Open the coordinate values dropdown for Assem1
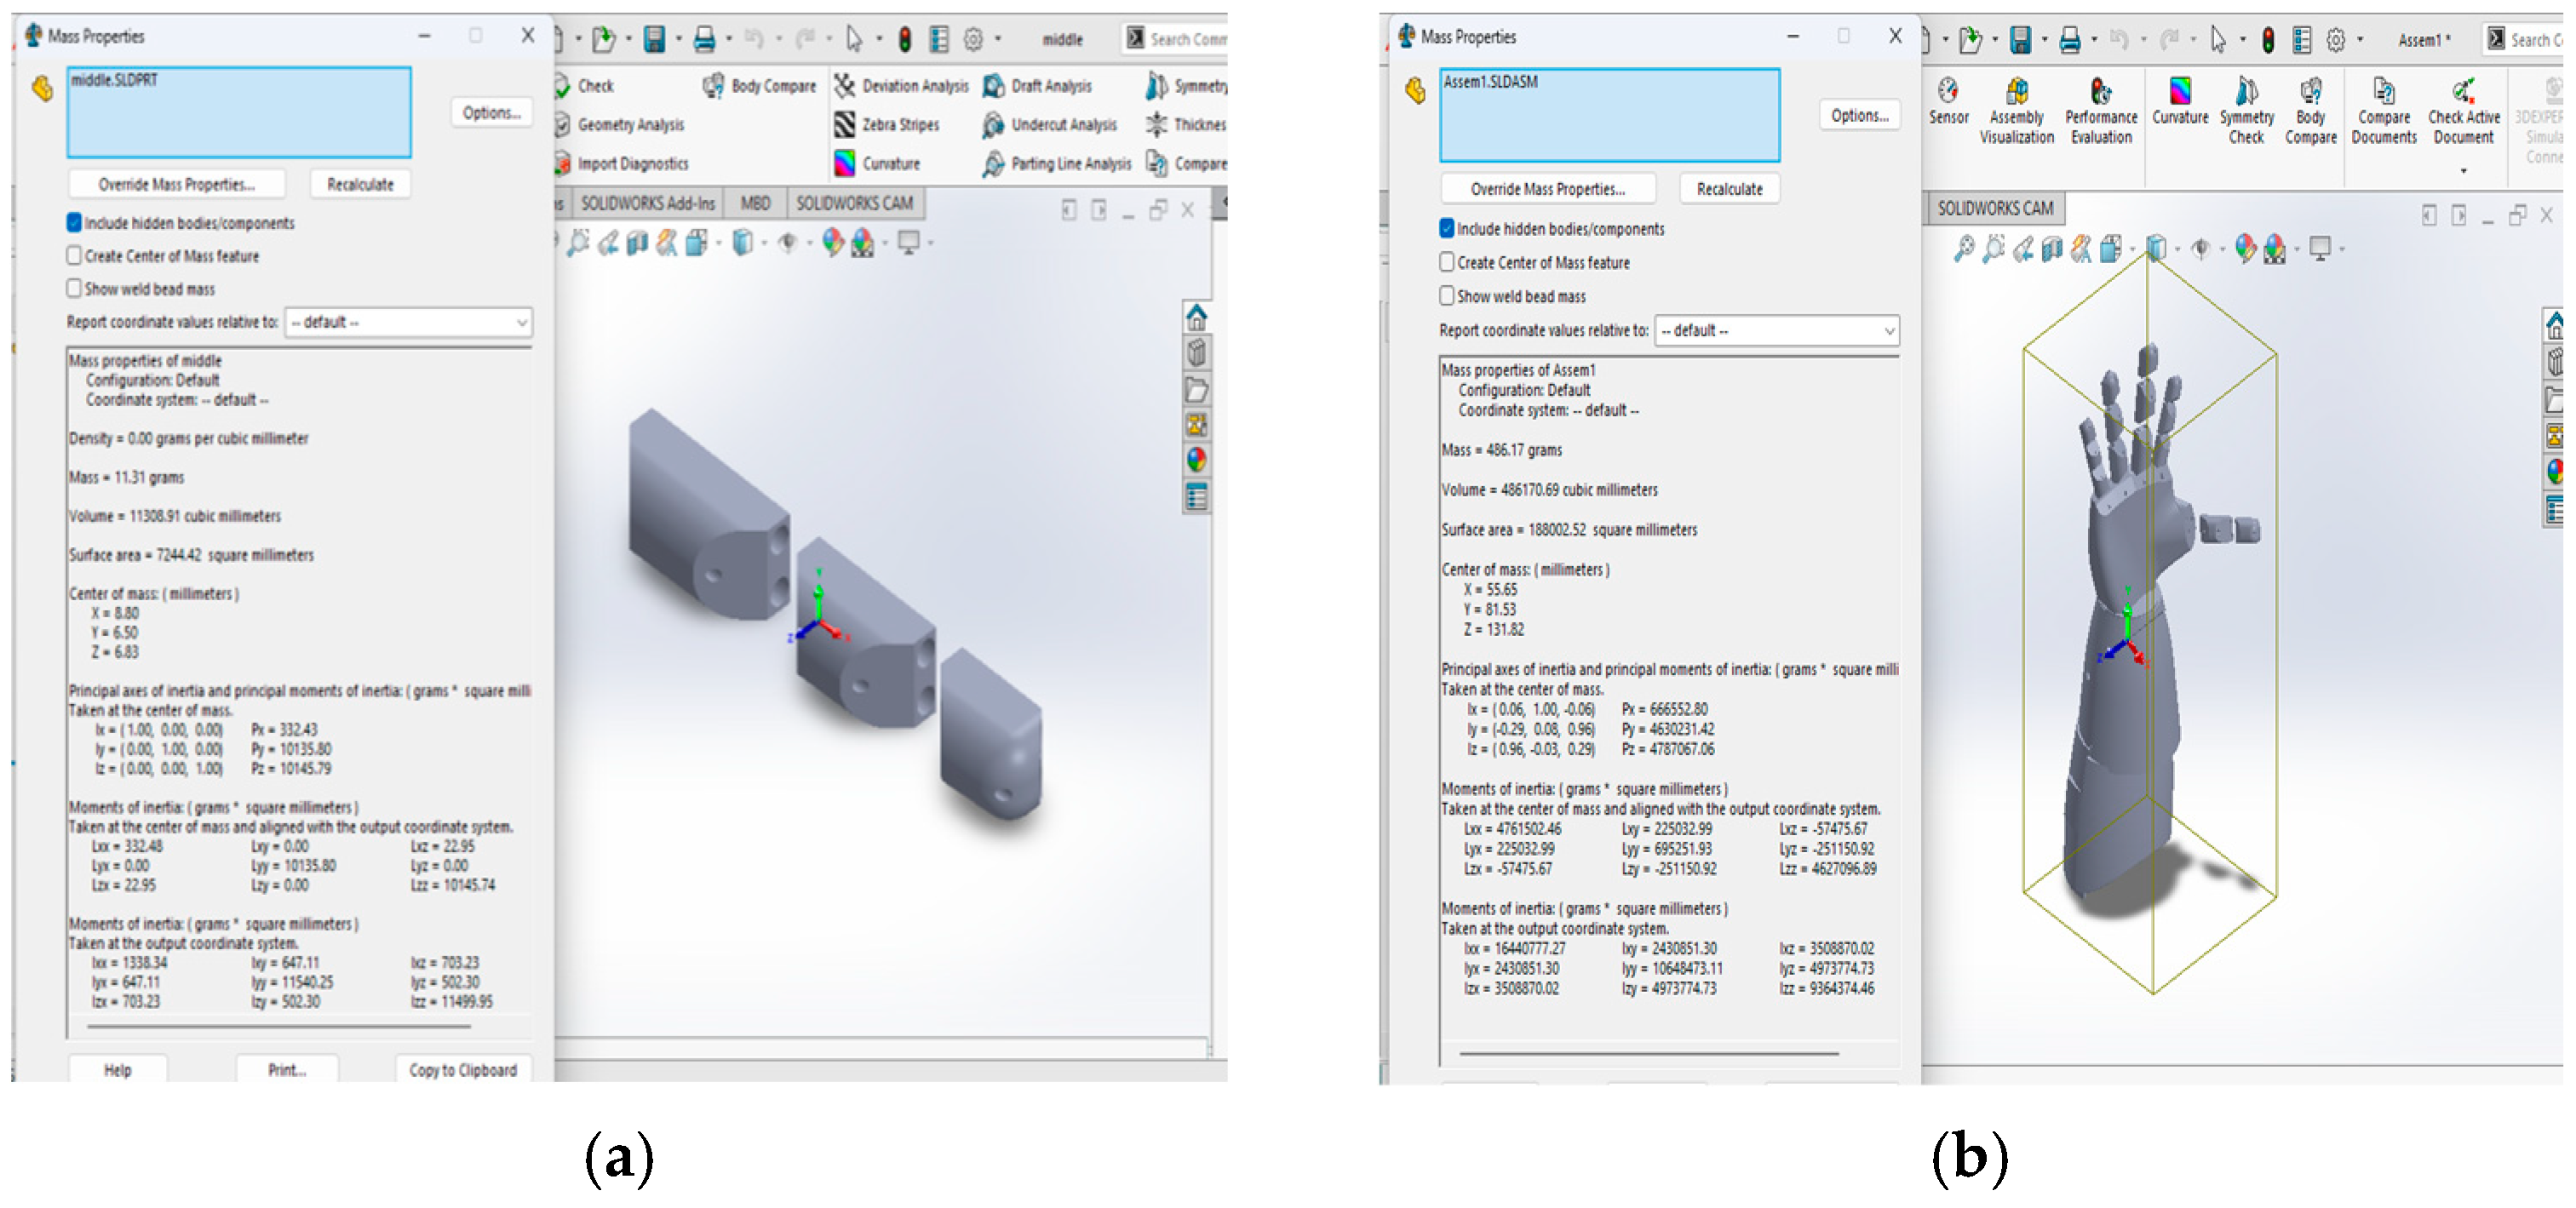The image size is (2576, 1208). click(1888, 331)
